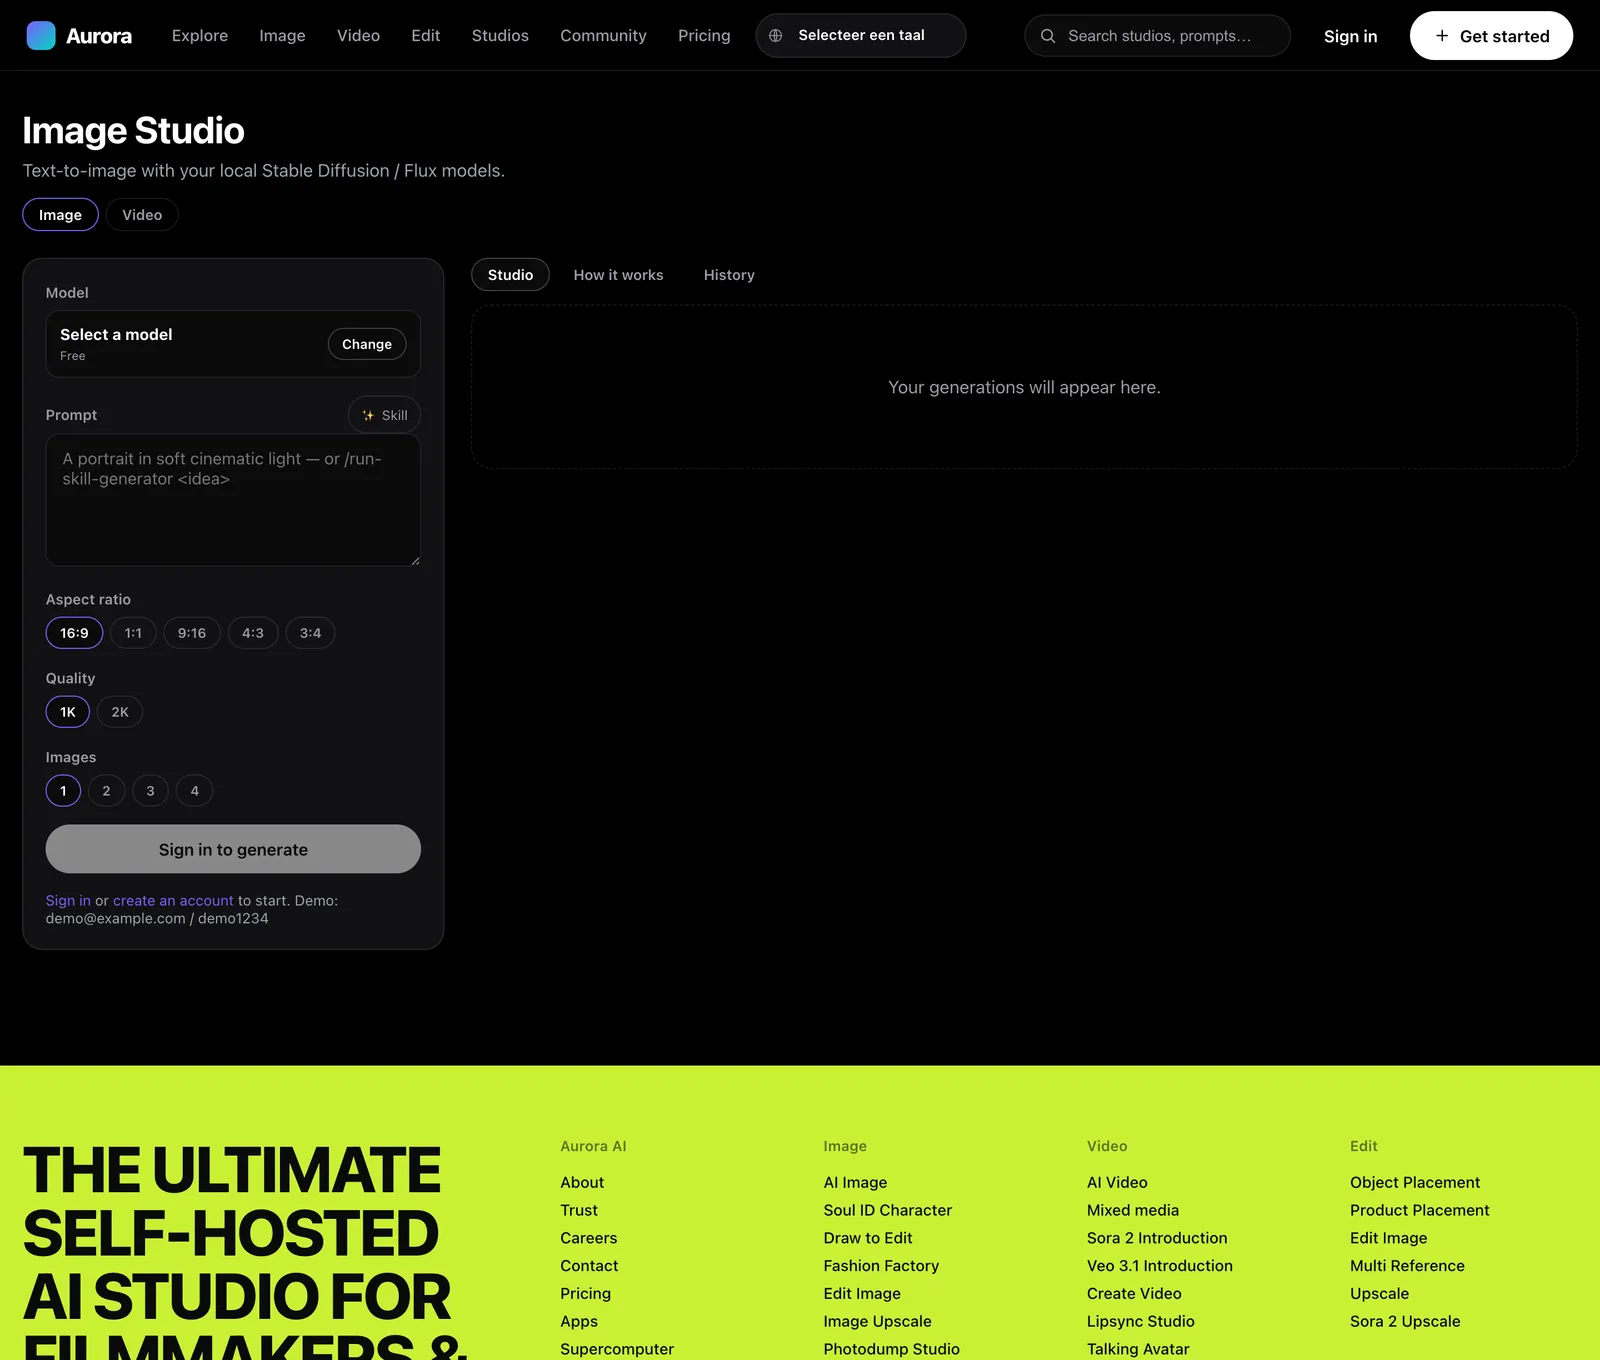1600x1360 pixels.
Task: Open Studios in top navigation
Action: [x=500, y=36]
